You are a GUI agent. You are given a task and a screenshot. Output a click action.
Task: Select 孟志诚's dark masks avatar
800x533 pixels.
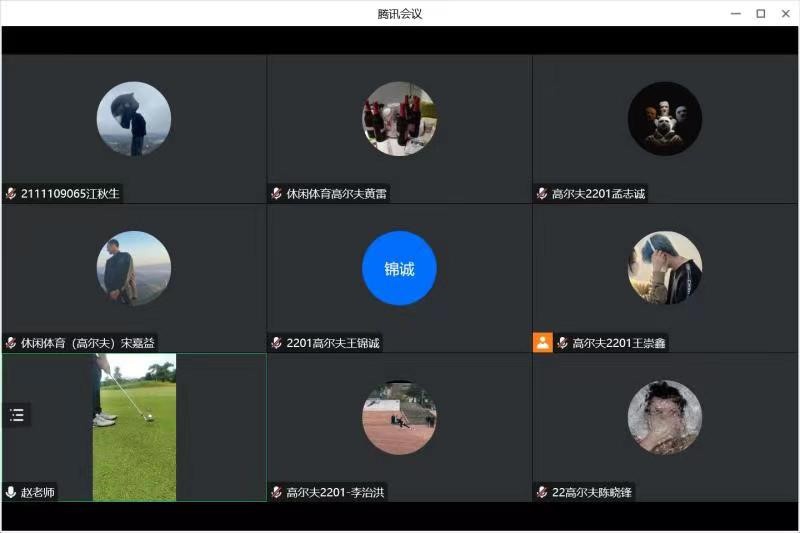pyautogui.click(x=665, y=119)
